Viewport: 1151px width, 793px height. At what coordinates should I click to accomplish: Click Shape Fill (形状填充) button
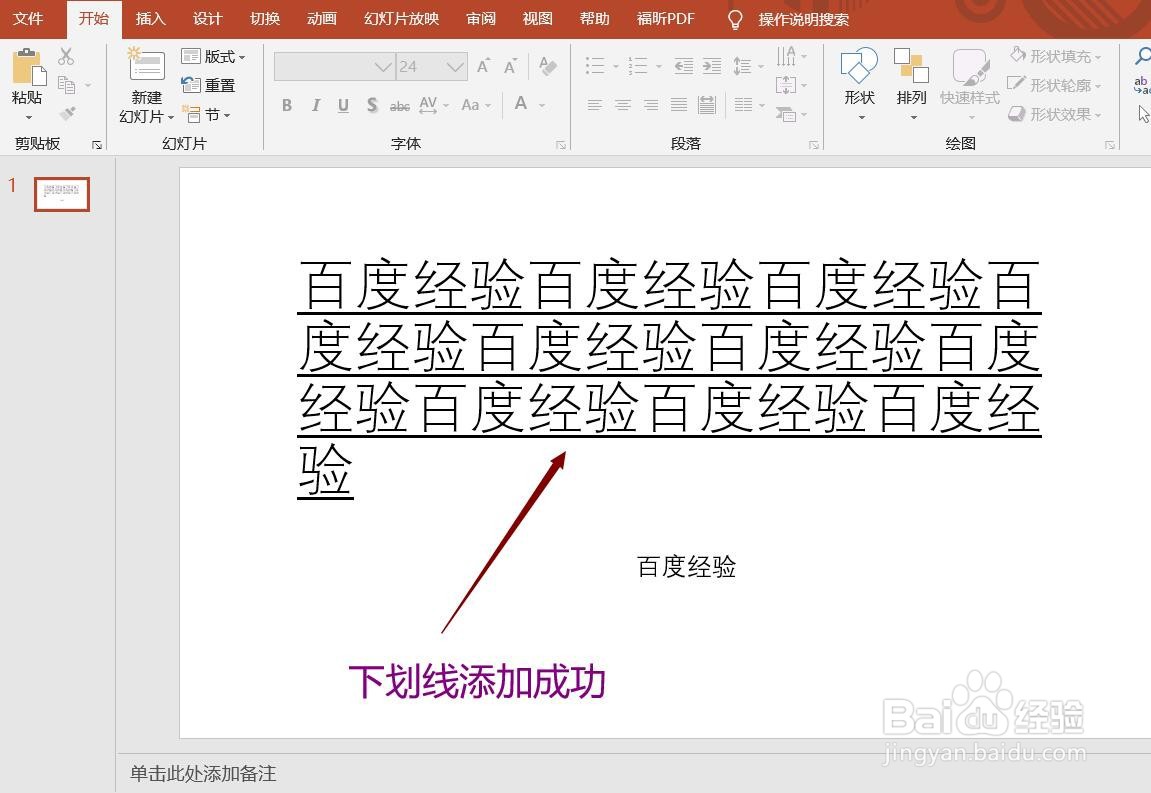1056,56
